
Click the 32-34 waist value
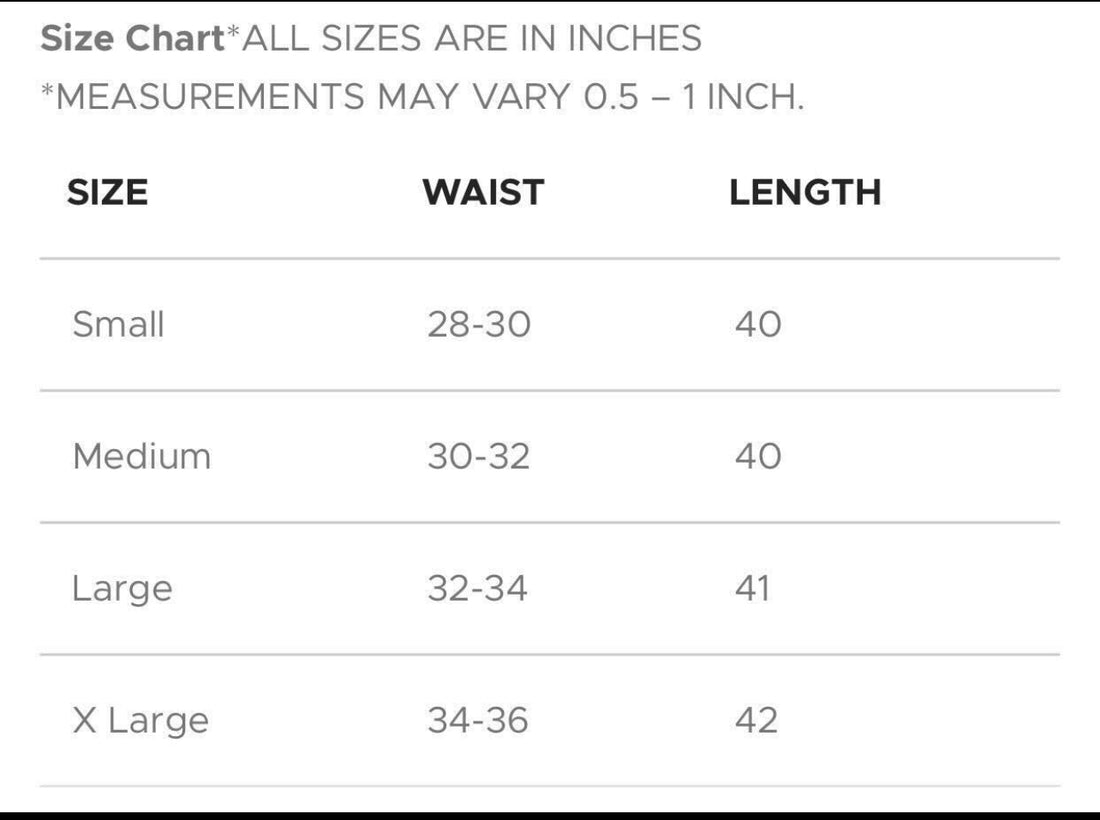[477, 588]
